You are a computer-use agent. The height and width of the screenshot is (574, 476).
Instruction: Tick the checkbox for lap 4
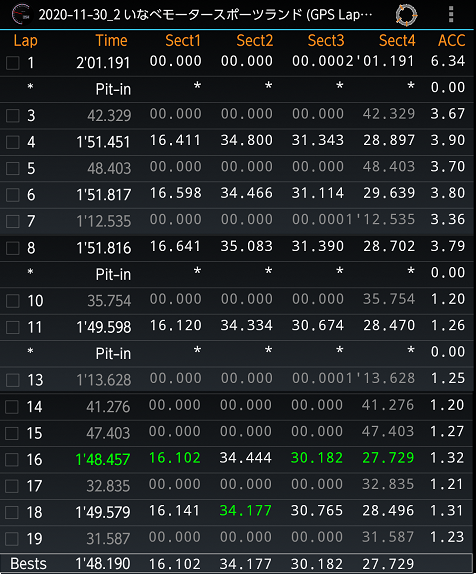coord(12,142)
